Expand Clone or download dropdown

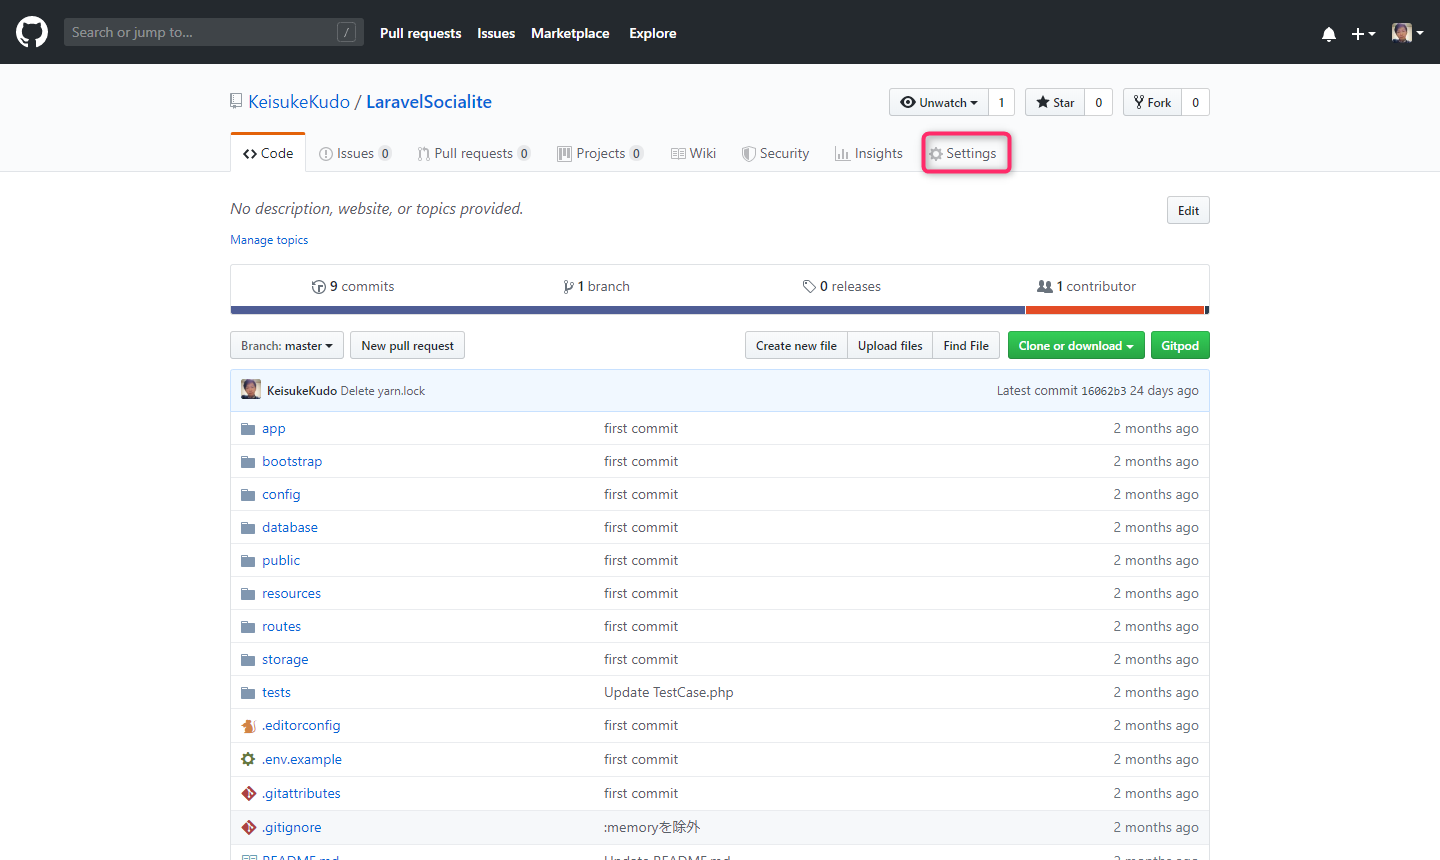coord(1076,345)
